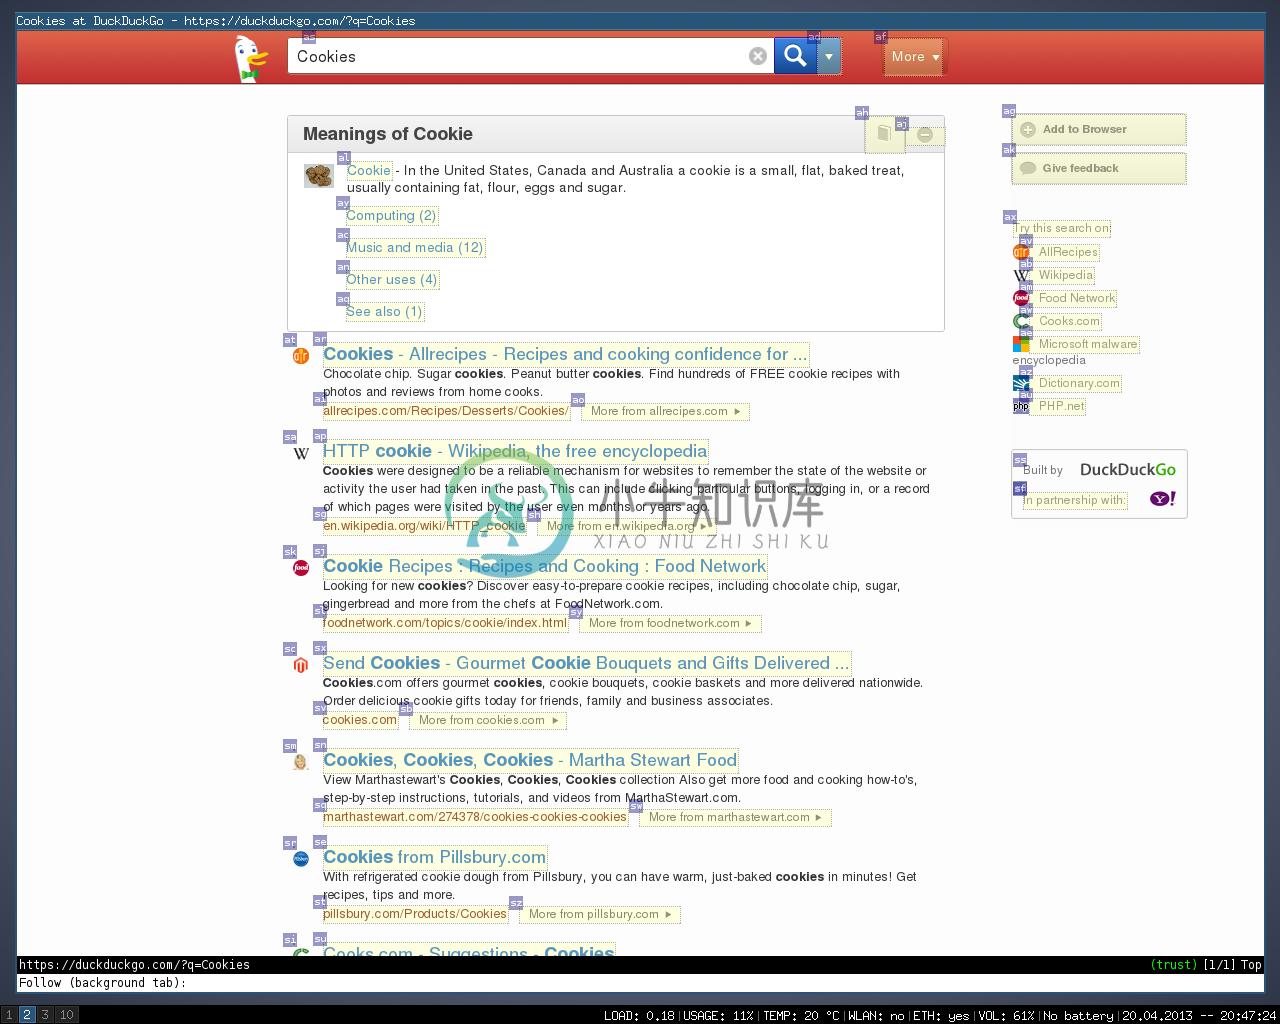Image resolution: width=1280 pixels, height=1024 pixels.
Task: Collapse the Meanings of Cookie box
Action: [925, 135]
